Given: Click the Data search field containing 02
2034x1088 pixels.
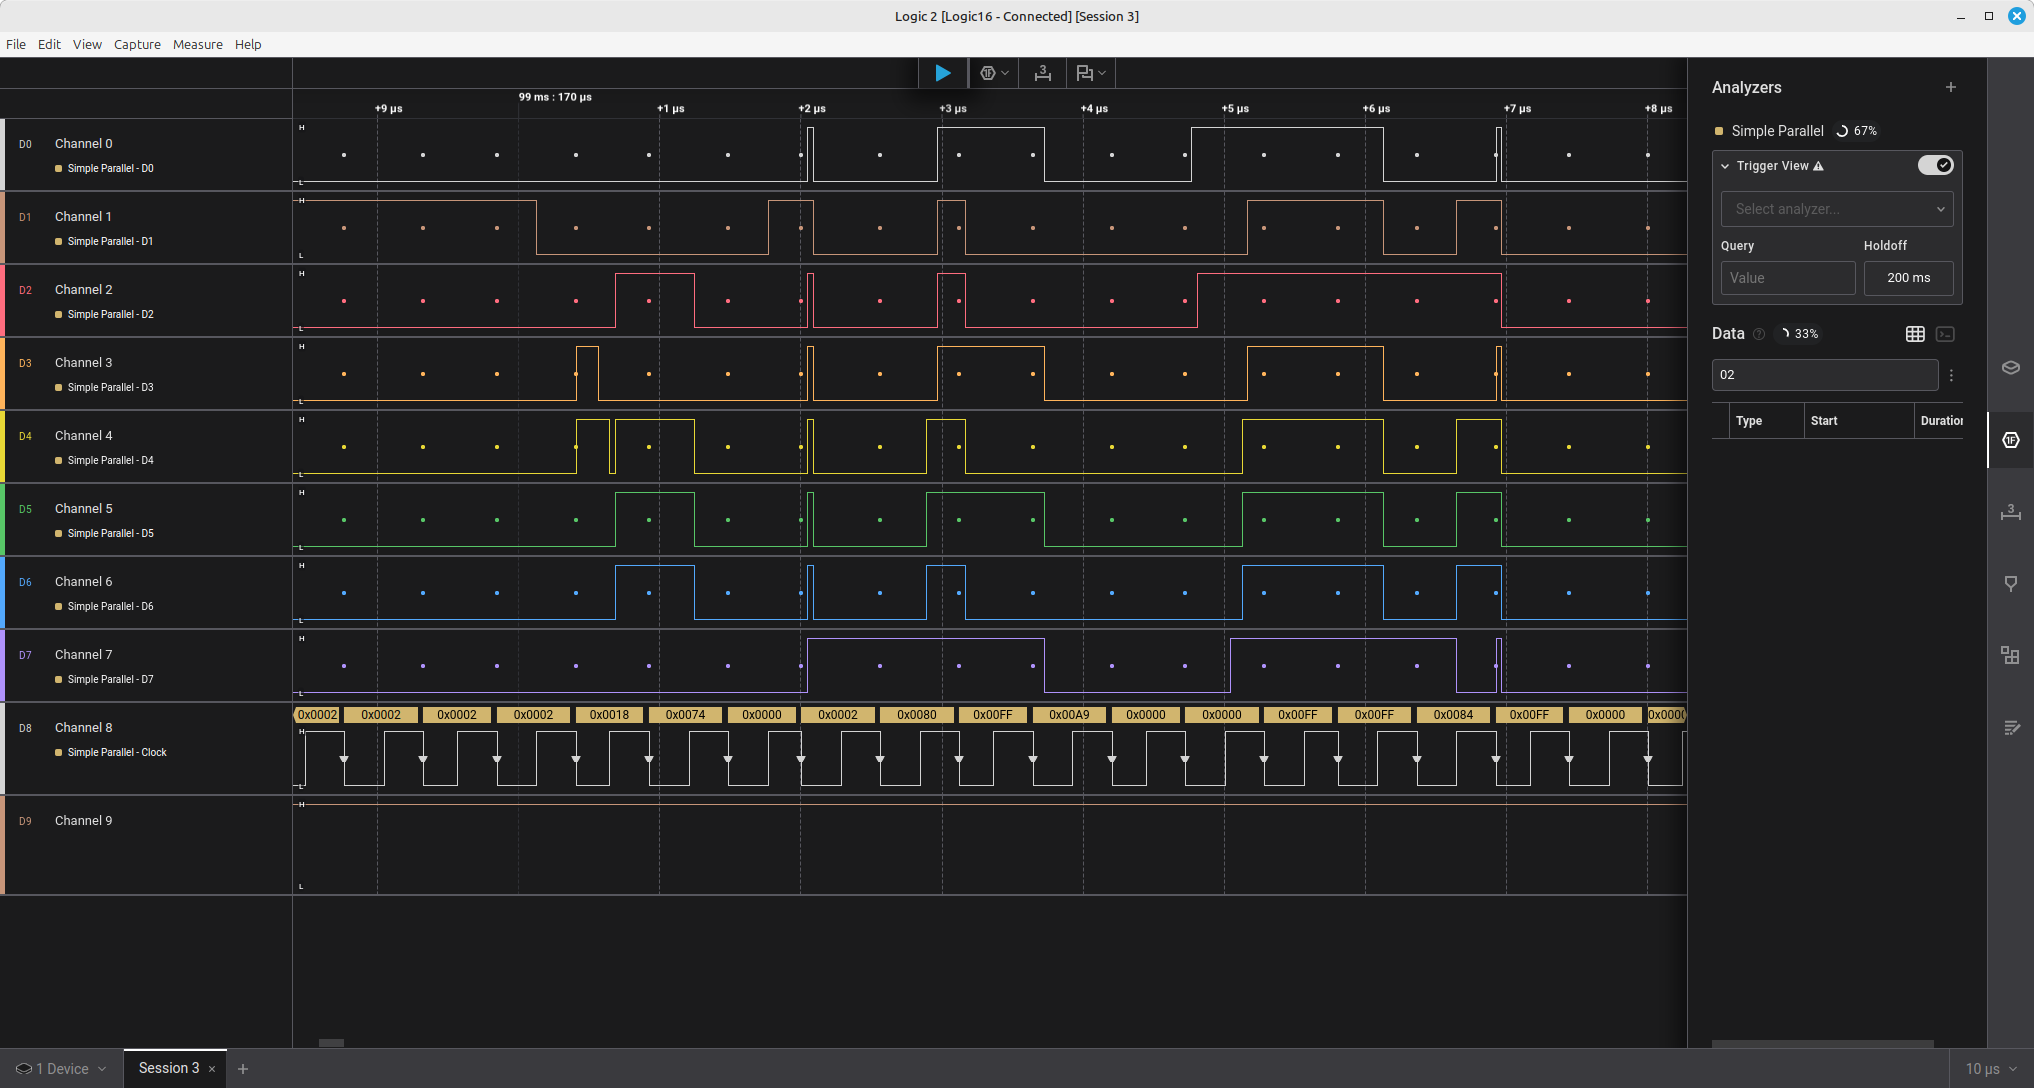Looking at the screenshot, I should tap(1824, 375).
